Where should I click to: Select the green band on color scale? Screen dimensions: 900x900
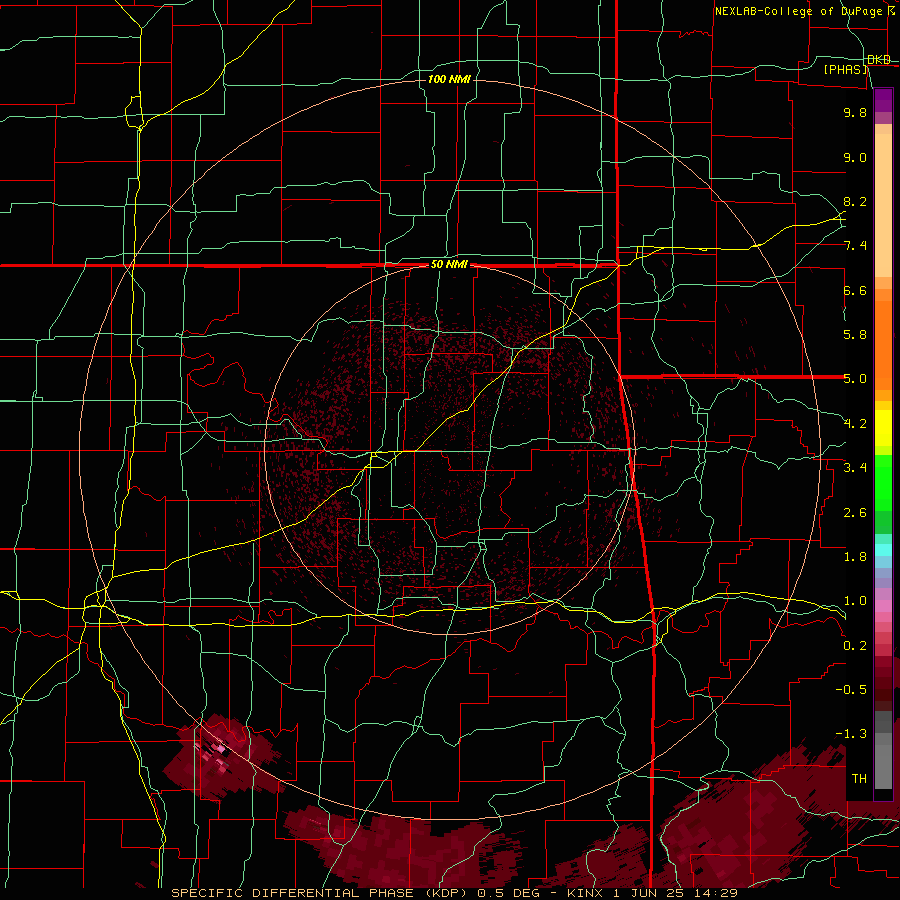[x=883, y=483]
